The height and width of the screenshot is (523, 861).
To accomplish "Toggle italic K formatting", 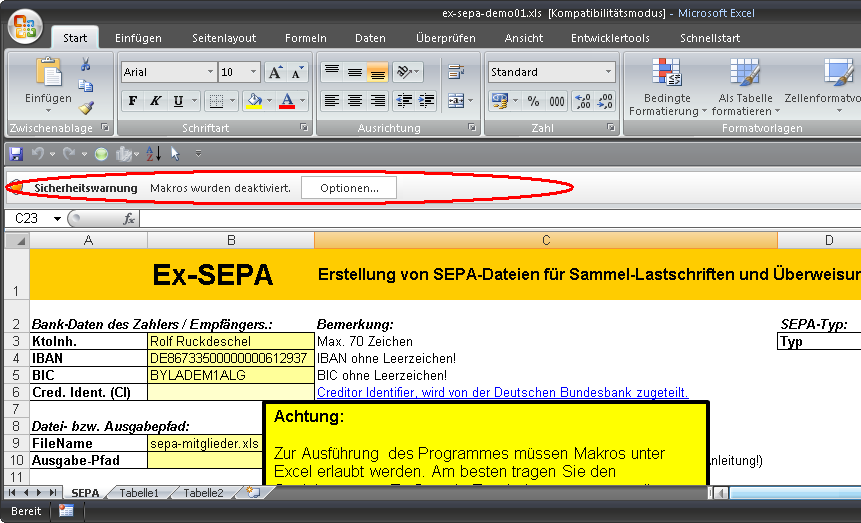I will click(155, 101).
